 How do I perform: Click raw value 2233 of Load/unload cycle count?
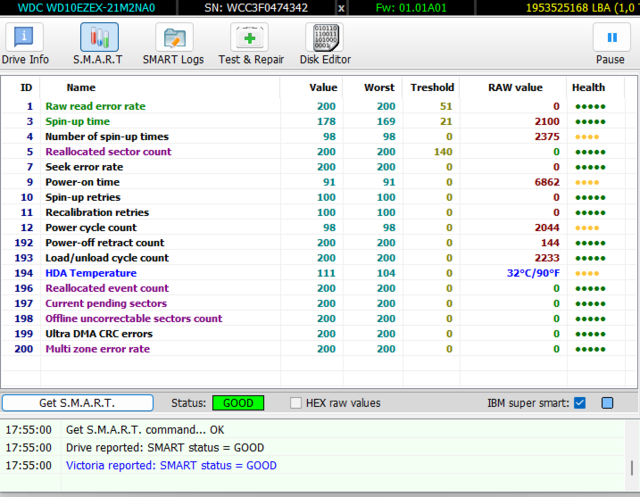547,258
